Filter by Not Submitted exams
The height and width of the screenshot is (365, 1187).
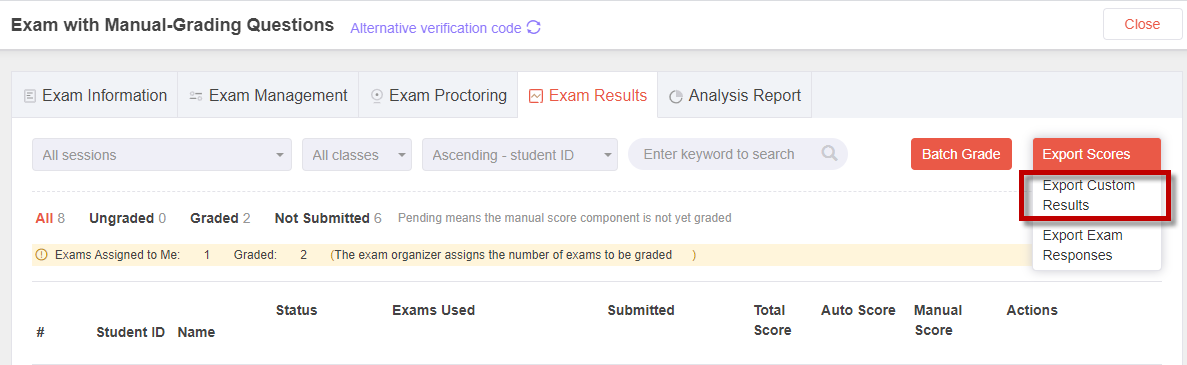click(x=328, y=218)
